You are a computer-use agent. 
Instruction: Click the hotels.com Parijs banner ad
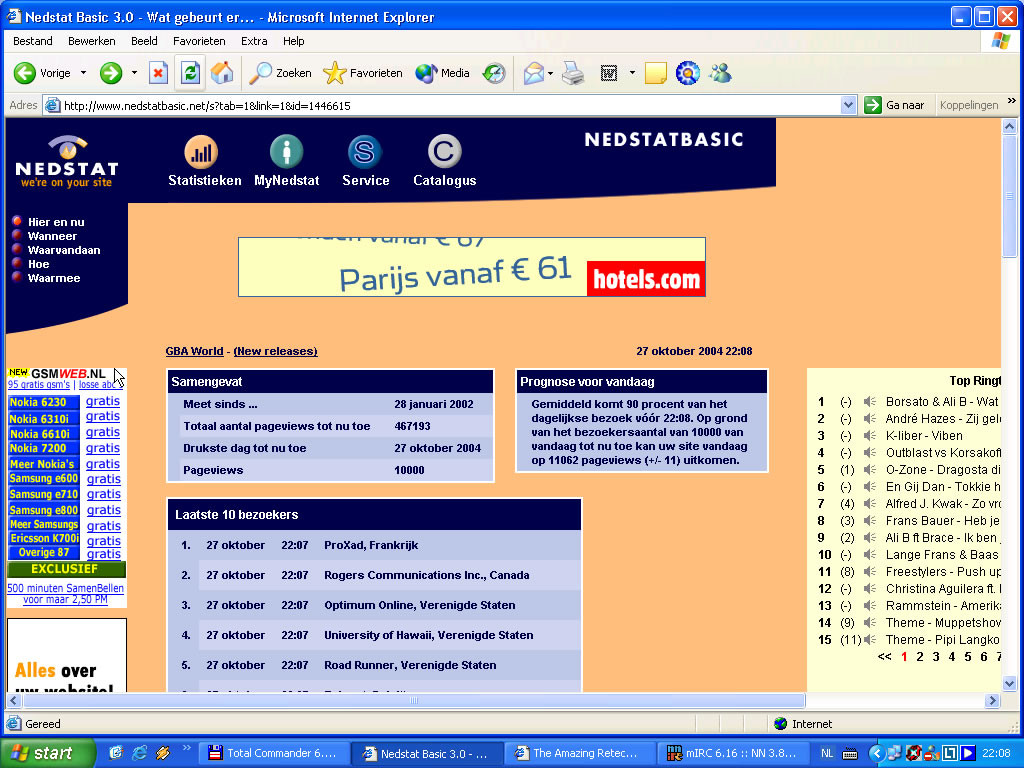[472, 267]
